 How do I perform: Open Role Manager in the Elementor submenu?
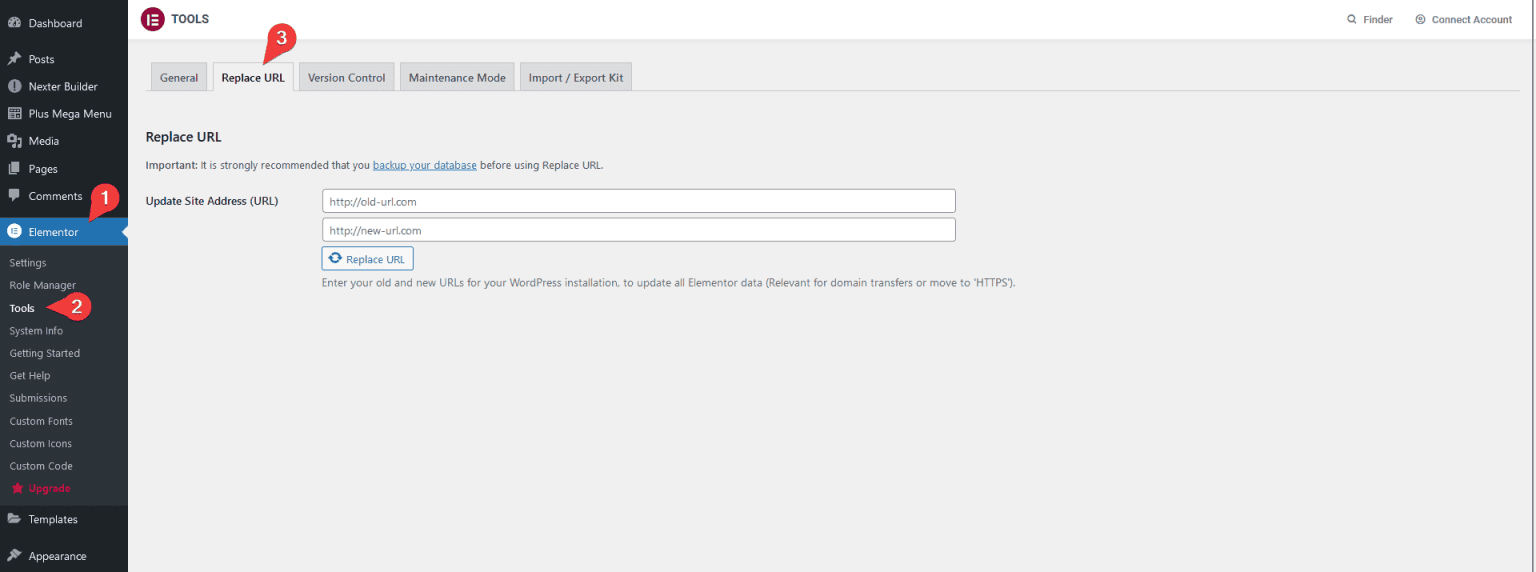pyautogui.click(x=42, y=286)
